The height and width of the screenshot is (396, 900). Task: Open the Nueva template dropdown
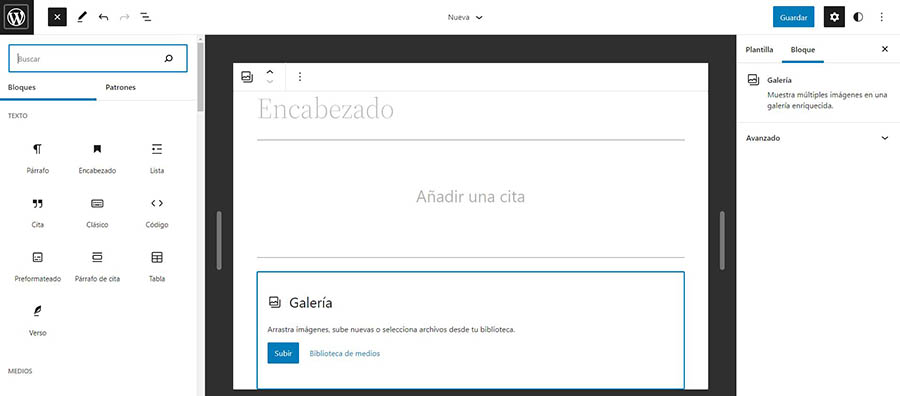coord(465,17)
